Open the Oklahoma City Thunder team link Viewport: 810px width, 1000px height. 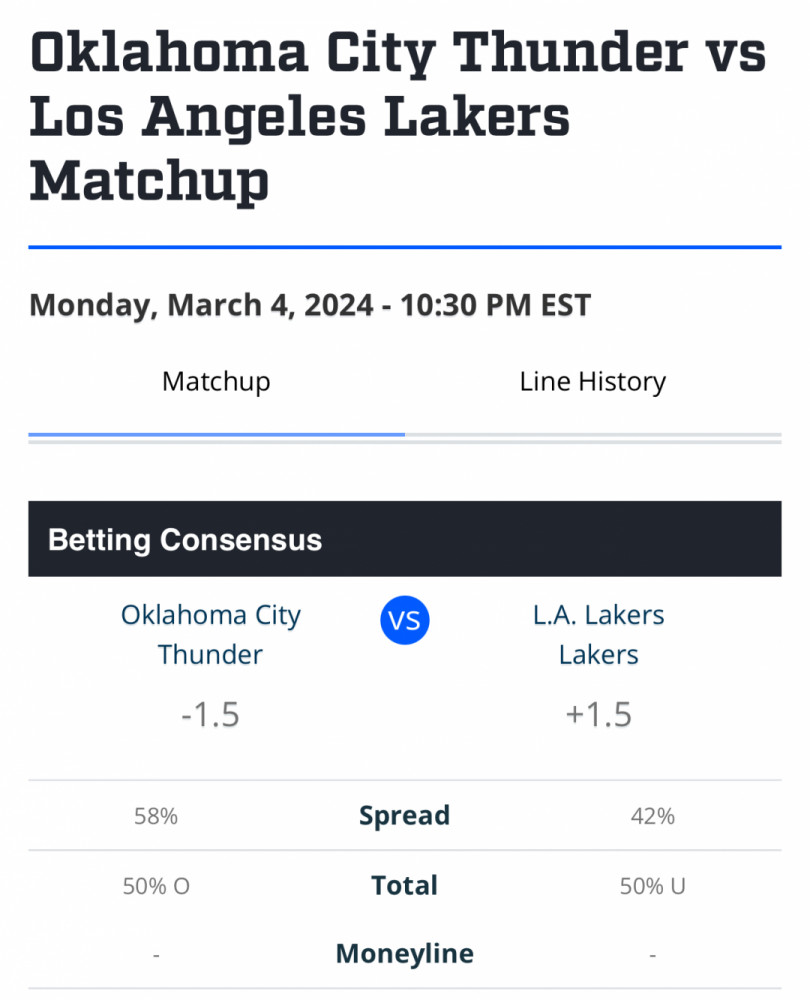211,634
